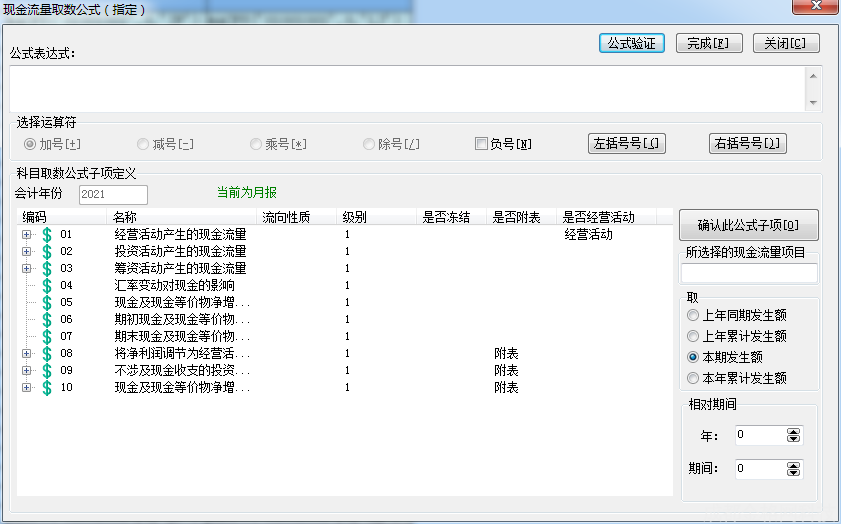Click the dollar icon for item 09
This screenshot has width=841, height=524.
pos(46,370)
